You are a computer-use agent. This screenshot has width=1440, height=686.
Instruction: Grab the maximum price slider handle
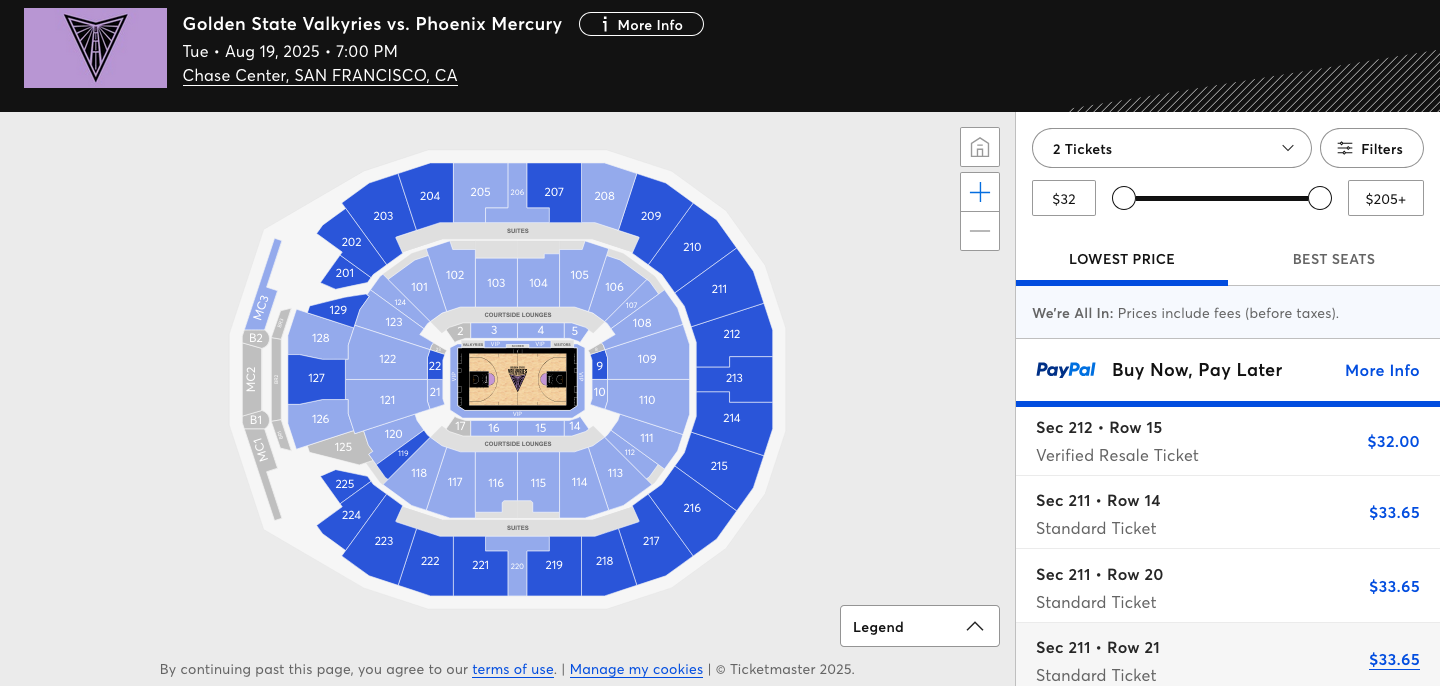click(1320, 198)
